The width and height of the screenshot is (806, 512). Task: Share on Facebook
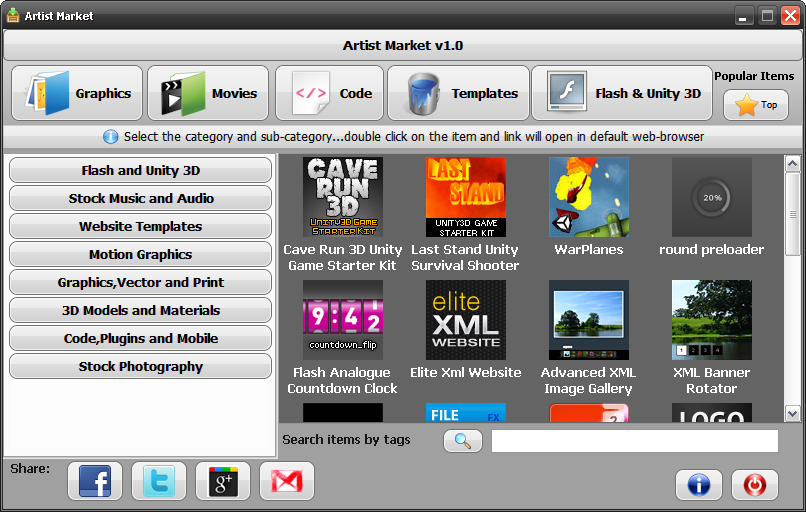pyautogui.click(x=95, y=481)
